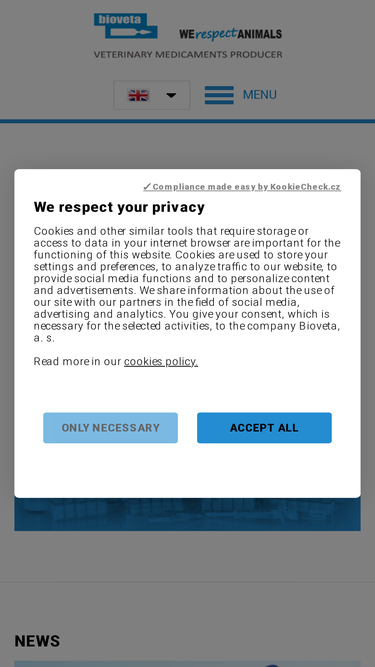Click the We respect your privacy heading
375x667 pixels.
119,207
